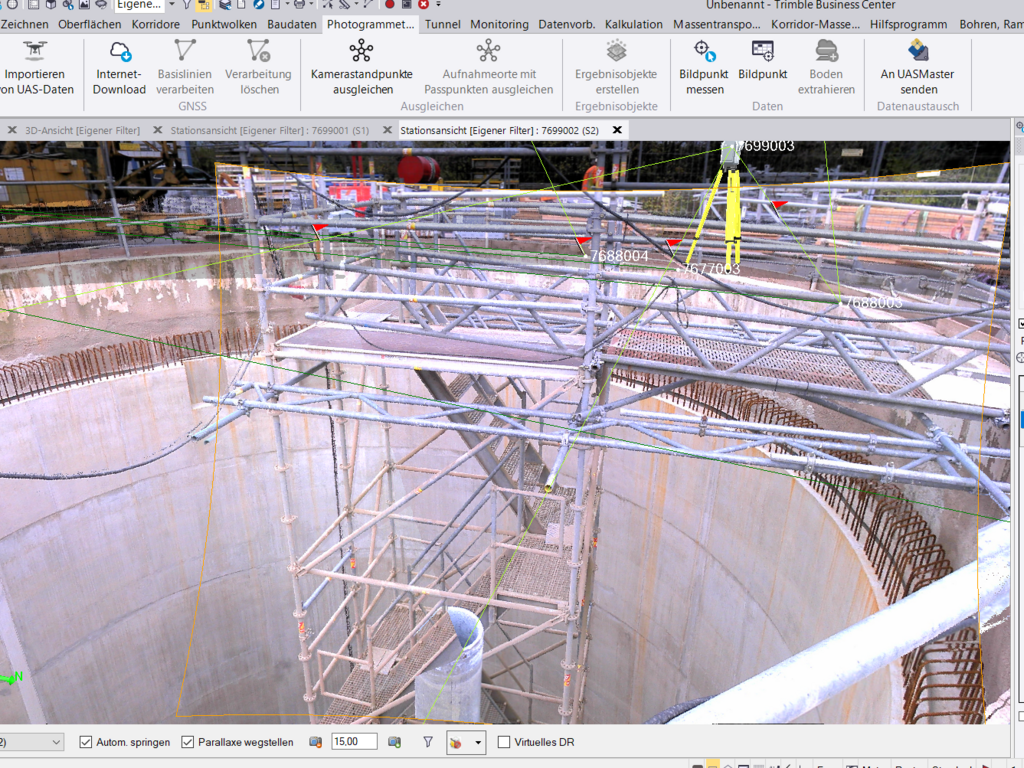1024x768 pixels.
Task: Open the Oberflächen ribbon tab
Action: 89,24
